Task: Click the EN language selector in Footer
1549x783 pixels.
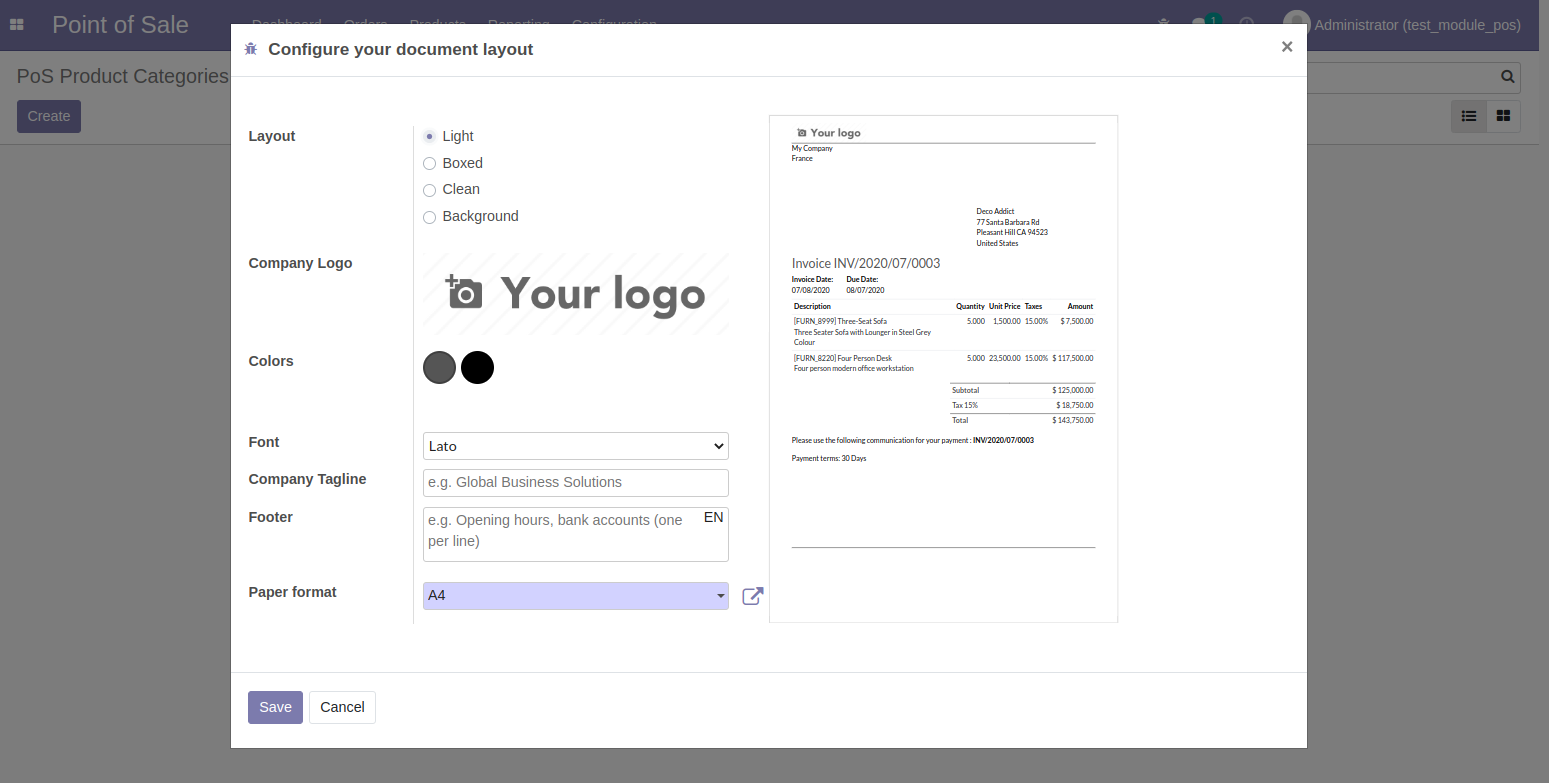Action: click(x=713, y=518)
